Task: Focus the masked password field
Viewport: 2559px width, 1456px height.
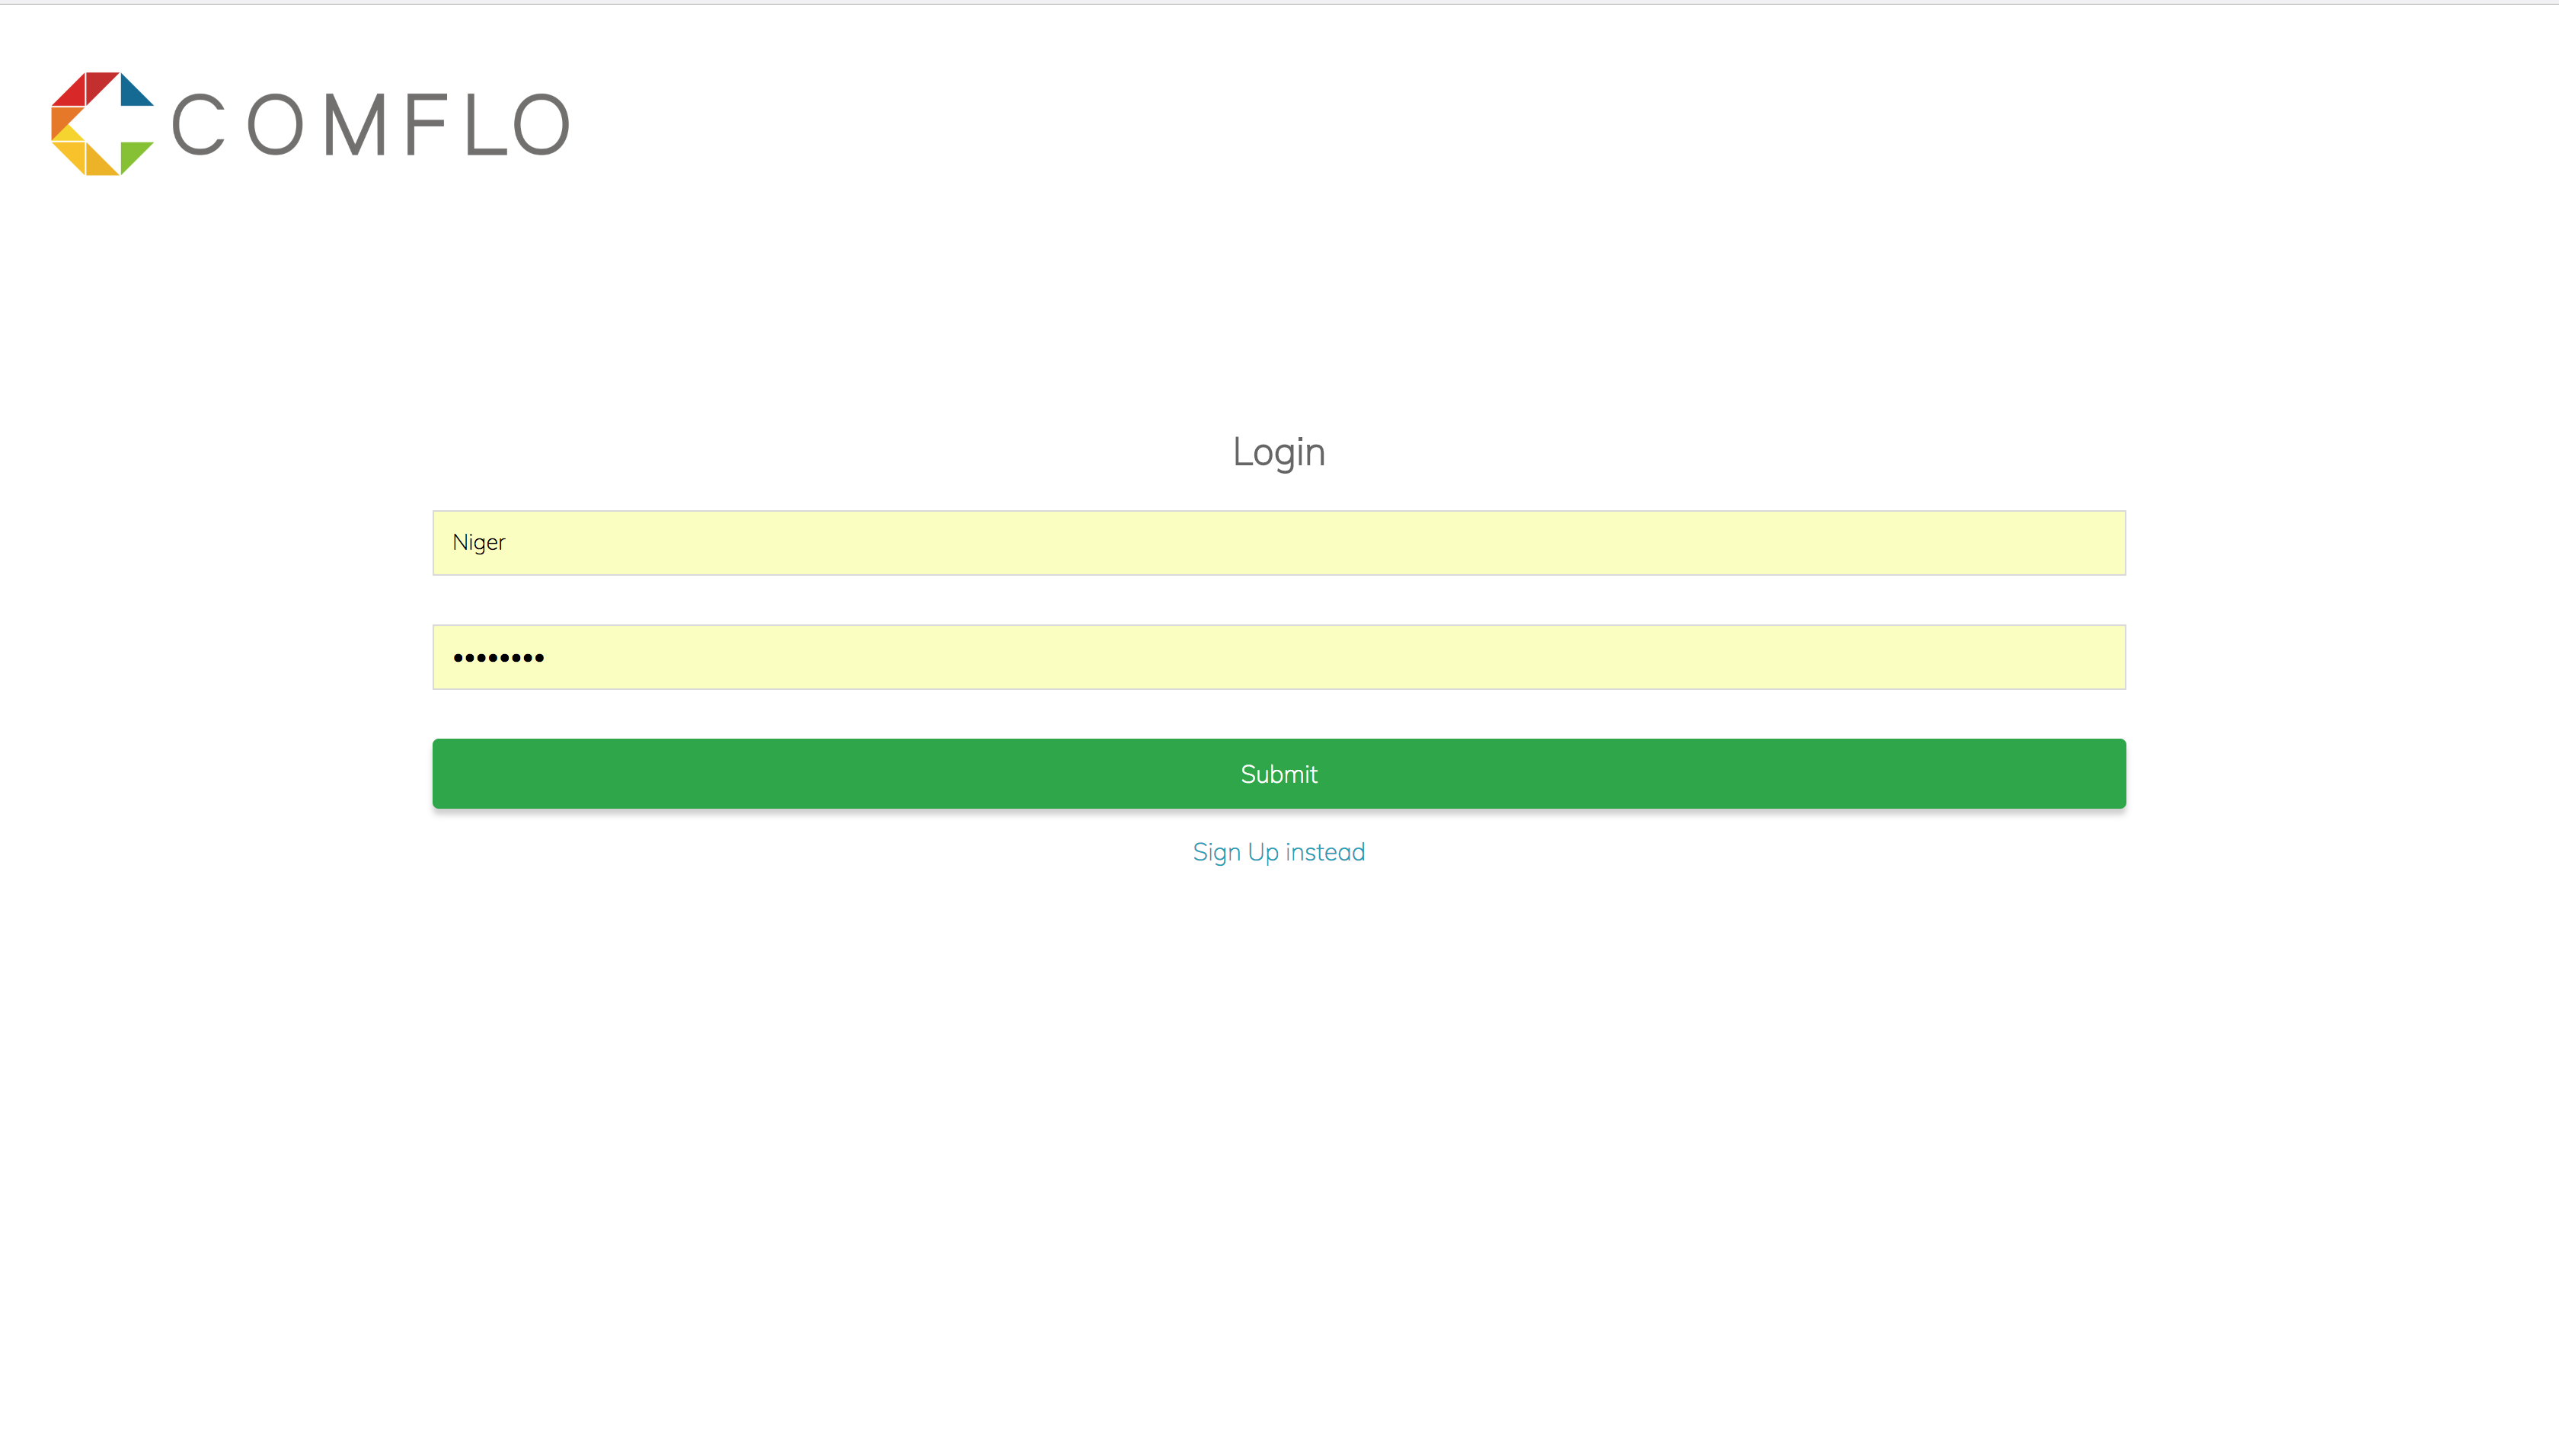Action: 1278,657
